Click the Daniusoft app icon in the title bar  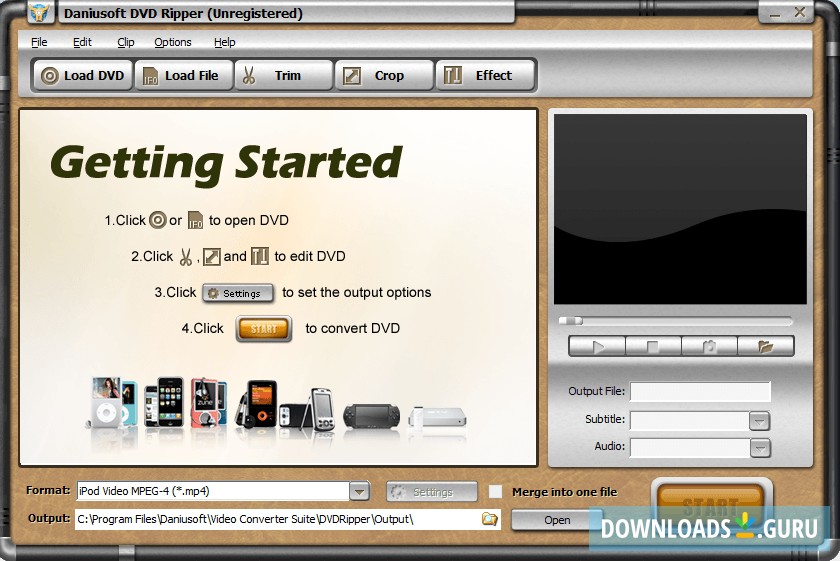(x=41, y=12)
